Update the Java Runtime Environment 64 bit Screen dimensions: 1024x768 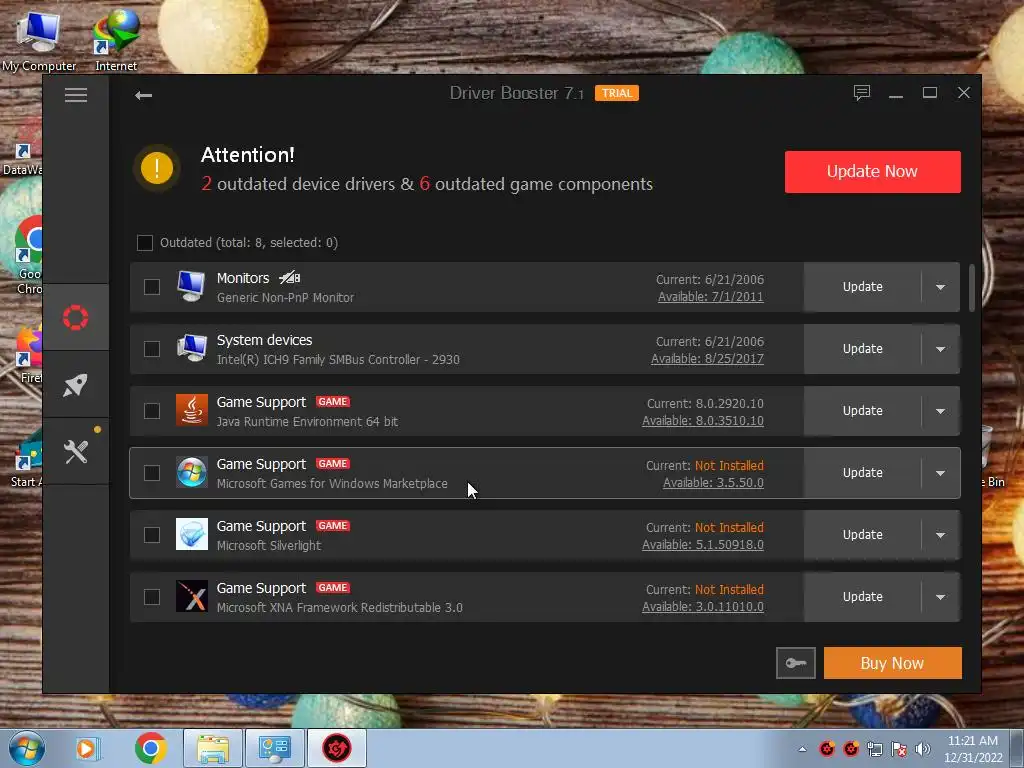coord(863,411)
